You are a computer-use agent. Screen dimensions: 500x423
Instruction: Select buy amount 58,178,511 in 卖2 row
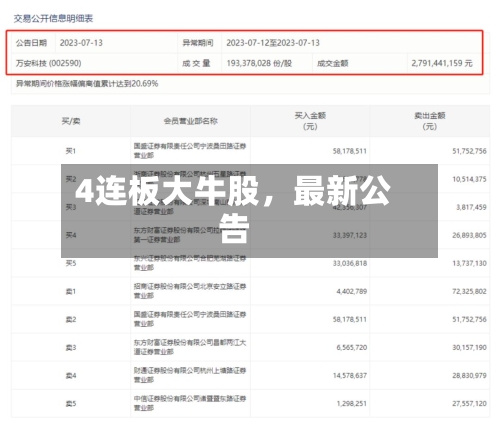(350, 319)
